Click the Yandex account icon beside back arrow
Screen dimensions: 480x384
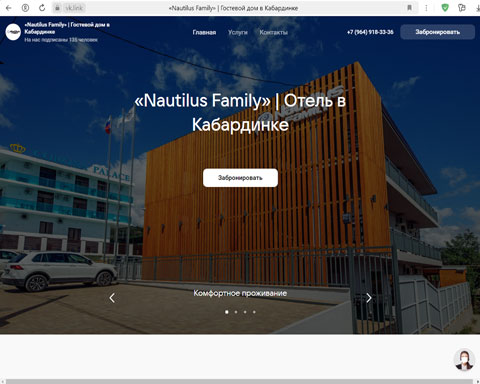pyautogui.click(x=25, y=8)
